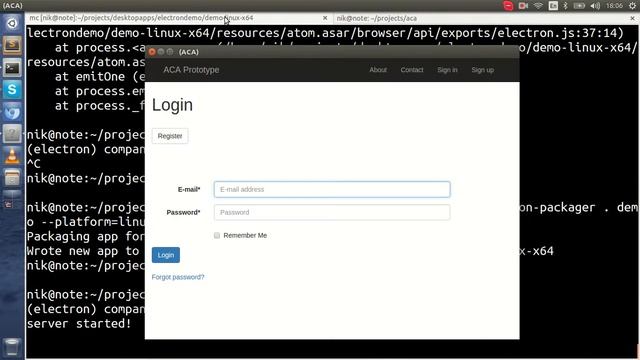Open the question-mark app in the dock
This screenshot has height=360, width=640.
(x=12, y=134)
